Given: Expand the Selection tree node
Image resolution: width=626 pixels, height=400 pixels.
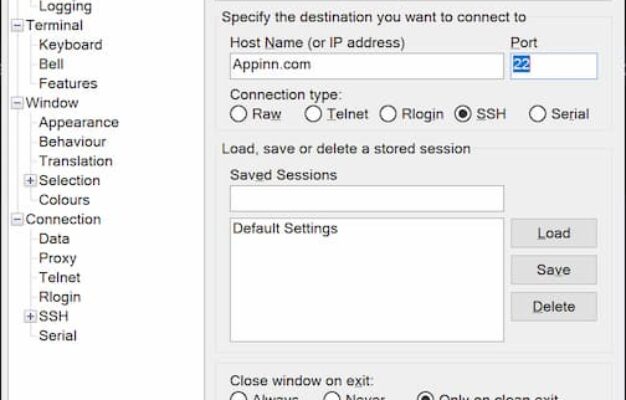Looking at the screenshot, I should pyautogui.click(x=31, y=181).
